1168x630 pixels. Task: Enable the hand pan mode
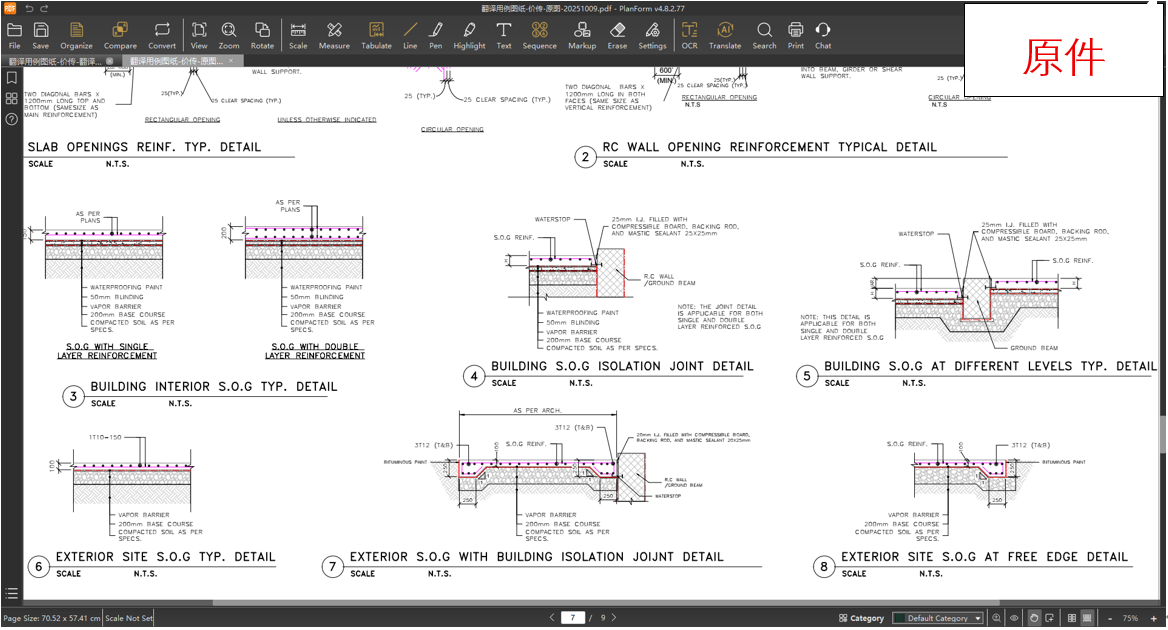tap(1034, 618)
